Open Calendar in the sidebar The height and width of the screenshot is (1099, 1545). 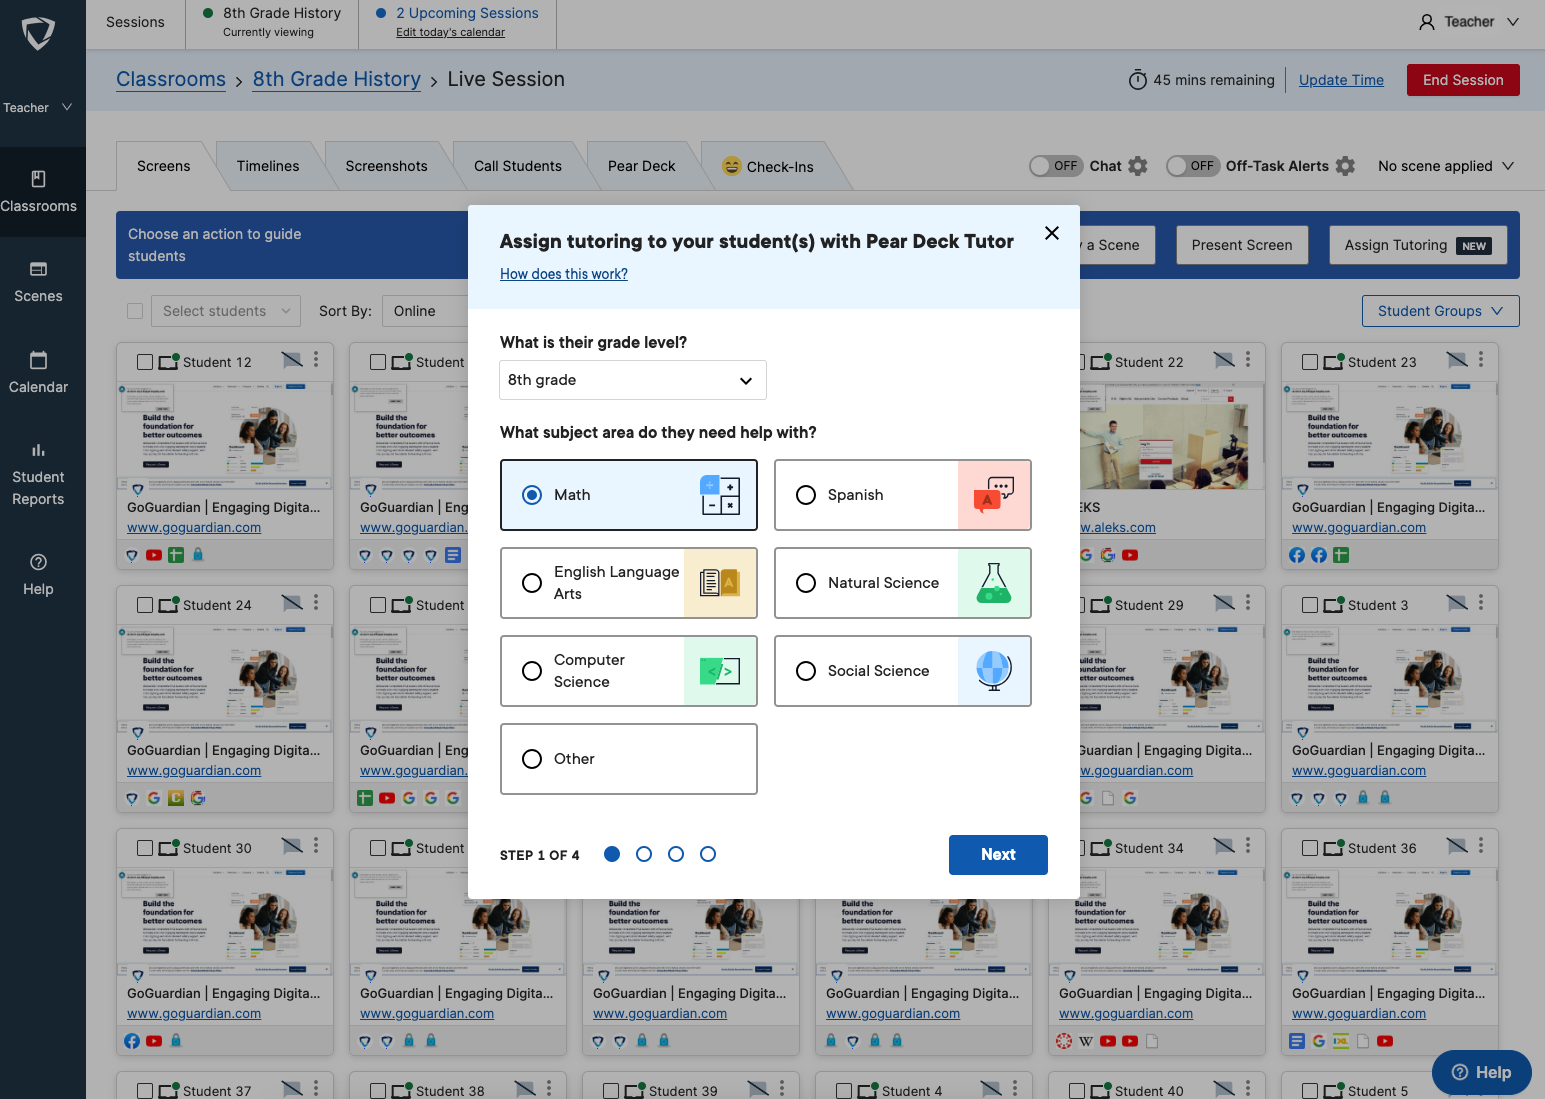[x=38, y=373]
